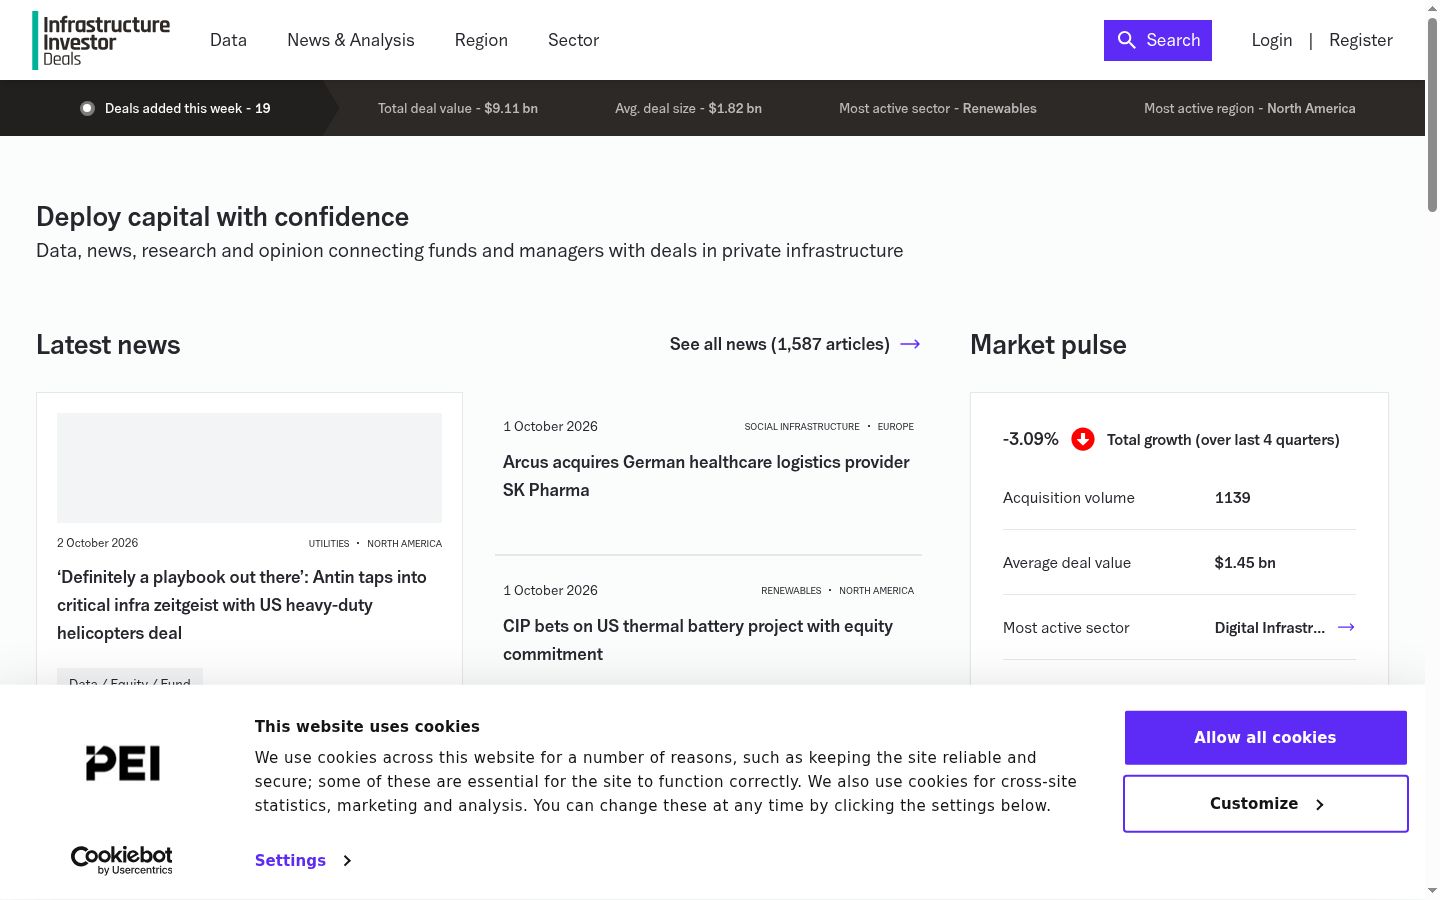The height and width of the screenshot is (900, 1440).
Task: Open the Sector menu
Action: [x=573, y=40]
